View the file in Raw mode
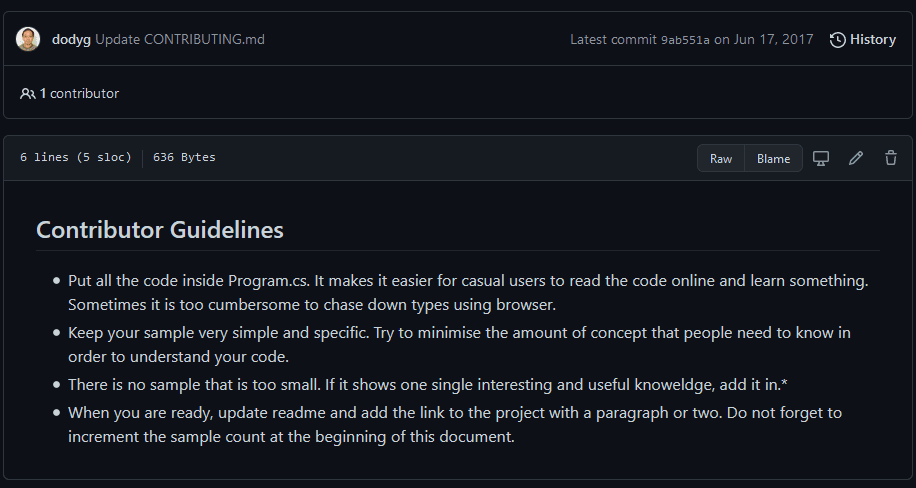 (721, 158)
